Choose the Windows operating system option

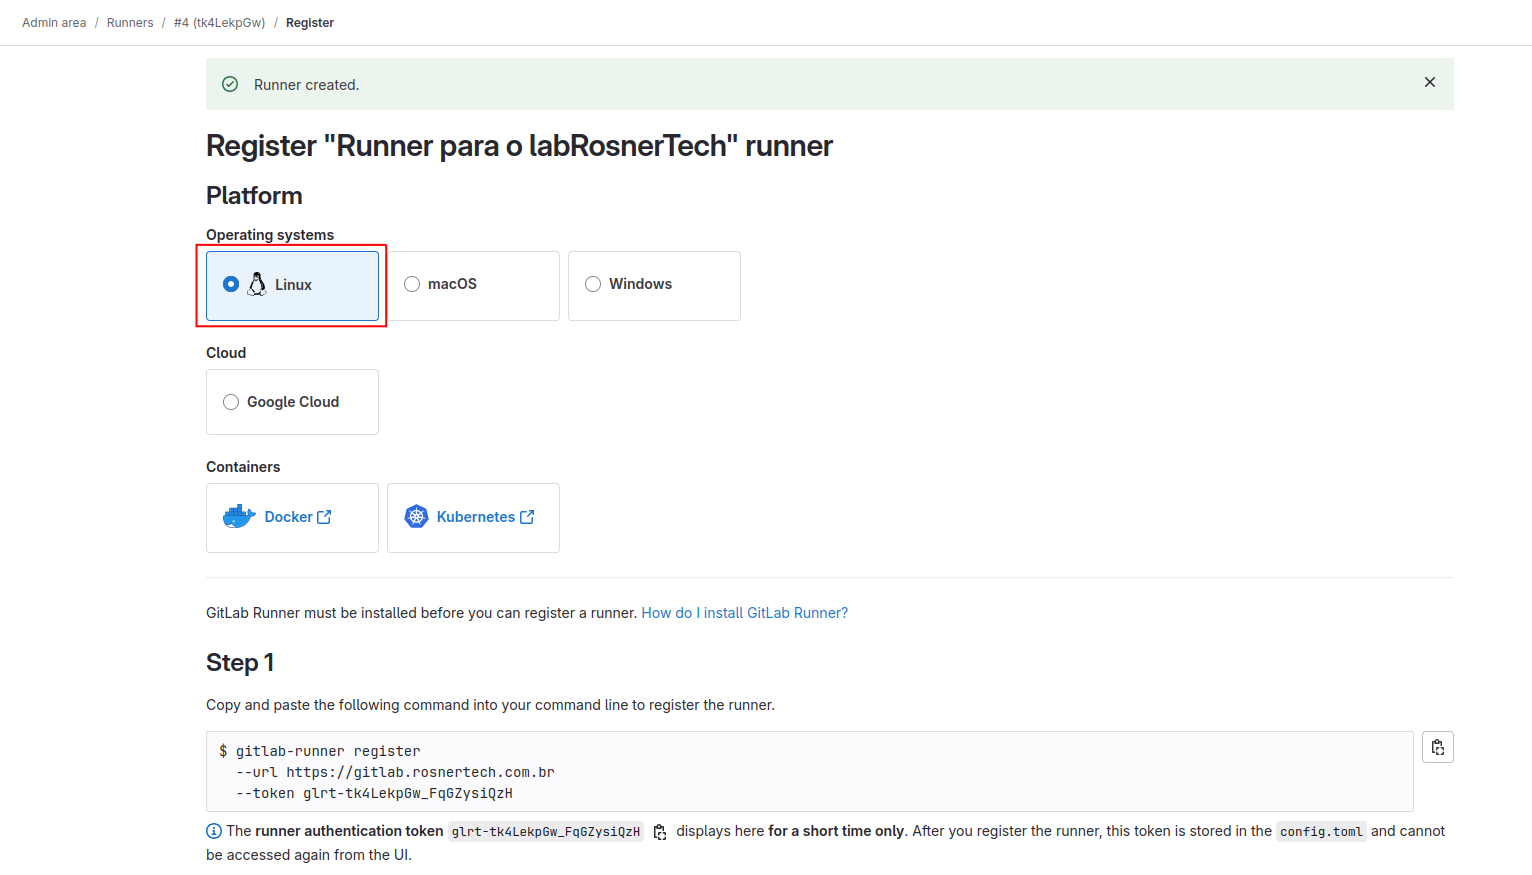click(x=654, y=286)
